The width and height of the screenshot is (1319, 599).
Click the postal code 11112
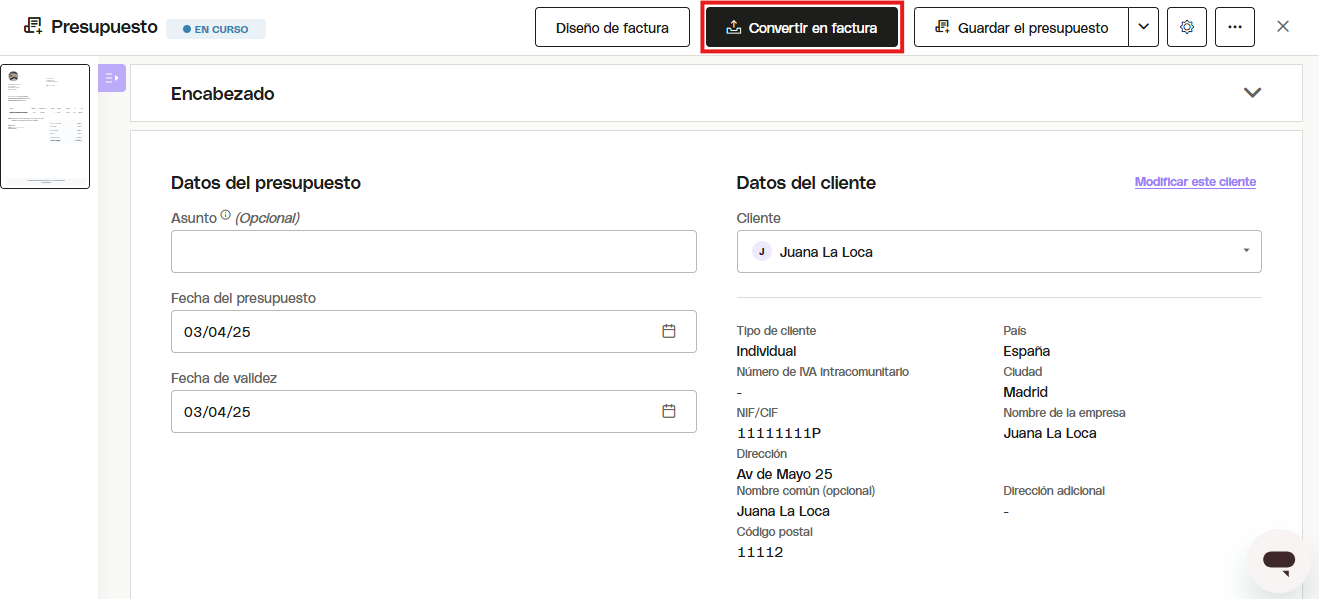[x=760, y=552]
